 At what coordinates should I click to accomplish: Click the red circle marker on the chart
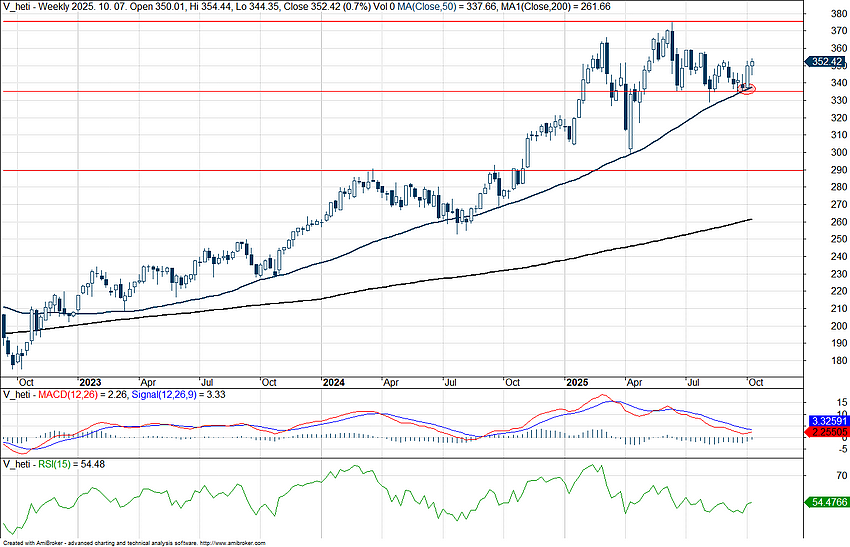coord(747,89)
